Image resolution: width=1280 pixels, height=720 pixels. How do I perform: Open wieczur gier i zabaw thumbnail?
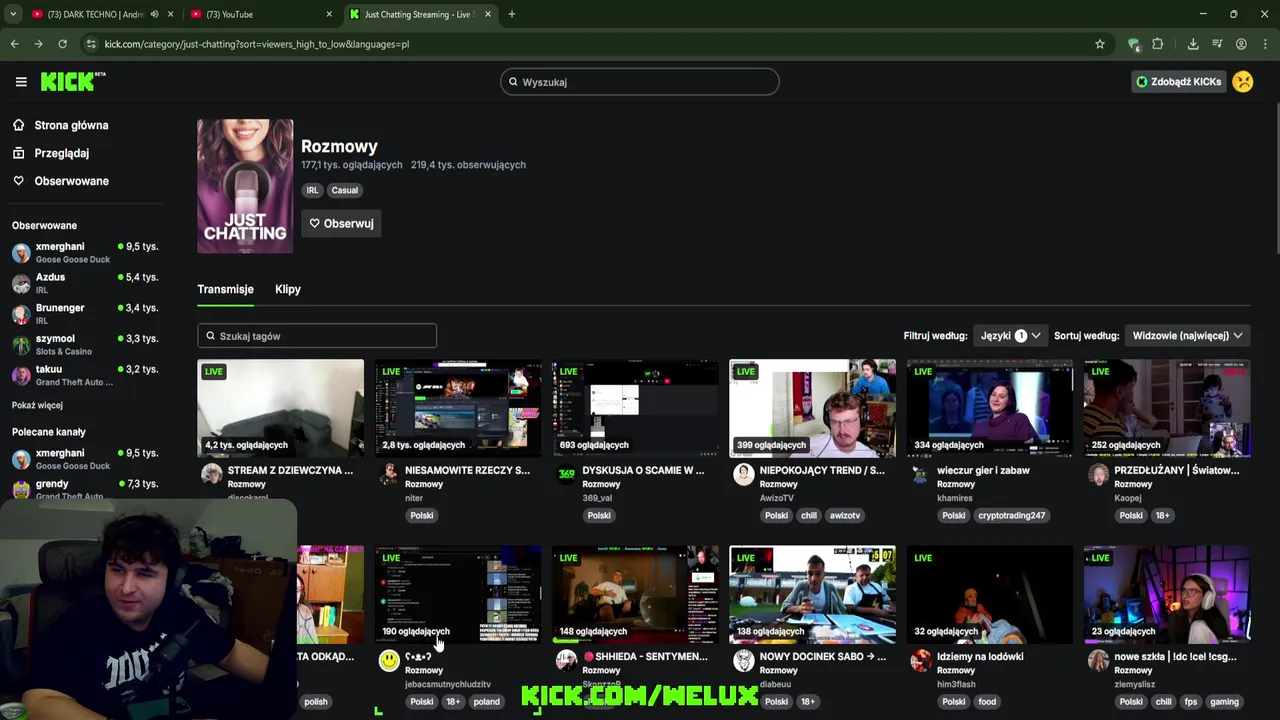pos(990,408)
